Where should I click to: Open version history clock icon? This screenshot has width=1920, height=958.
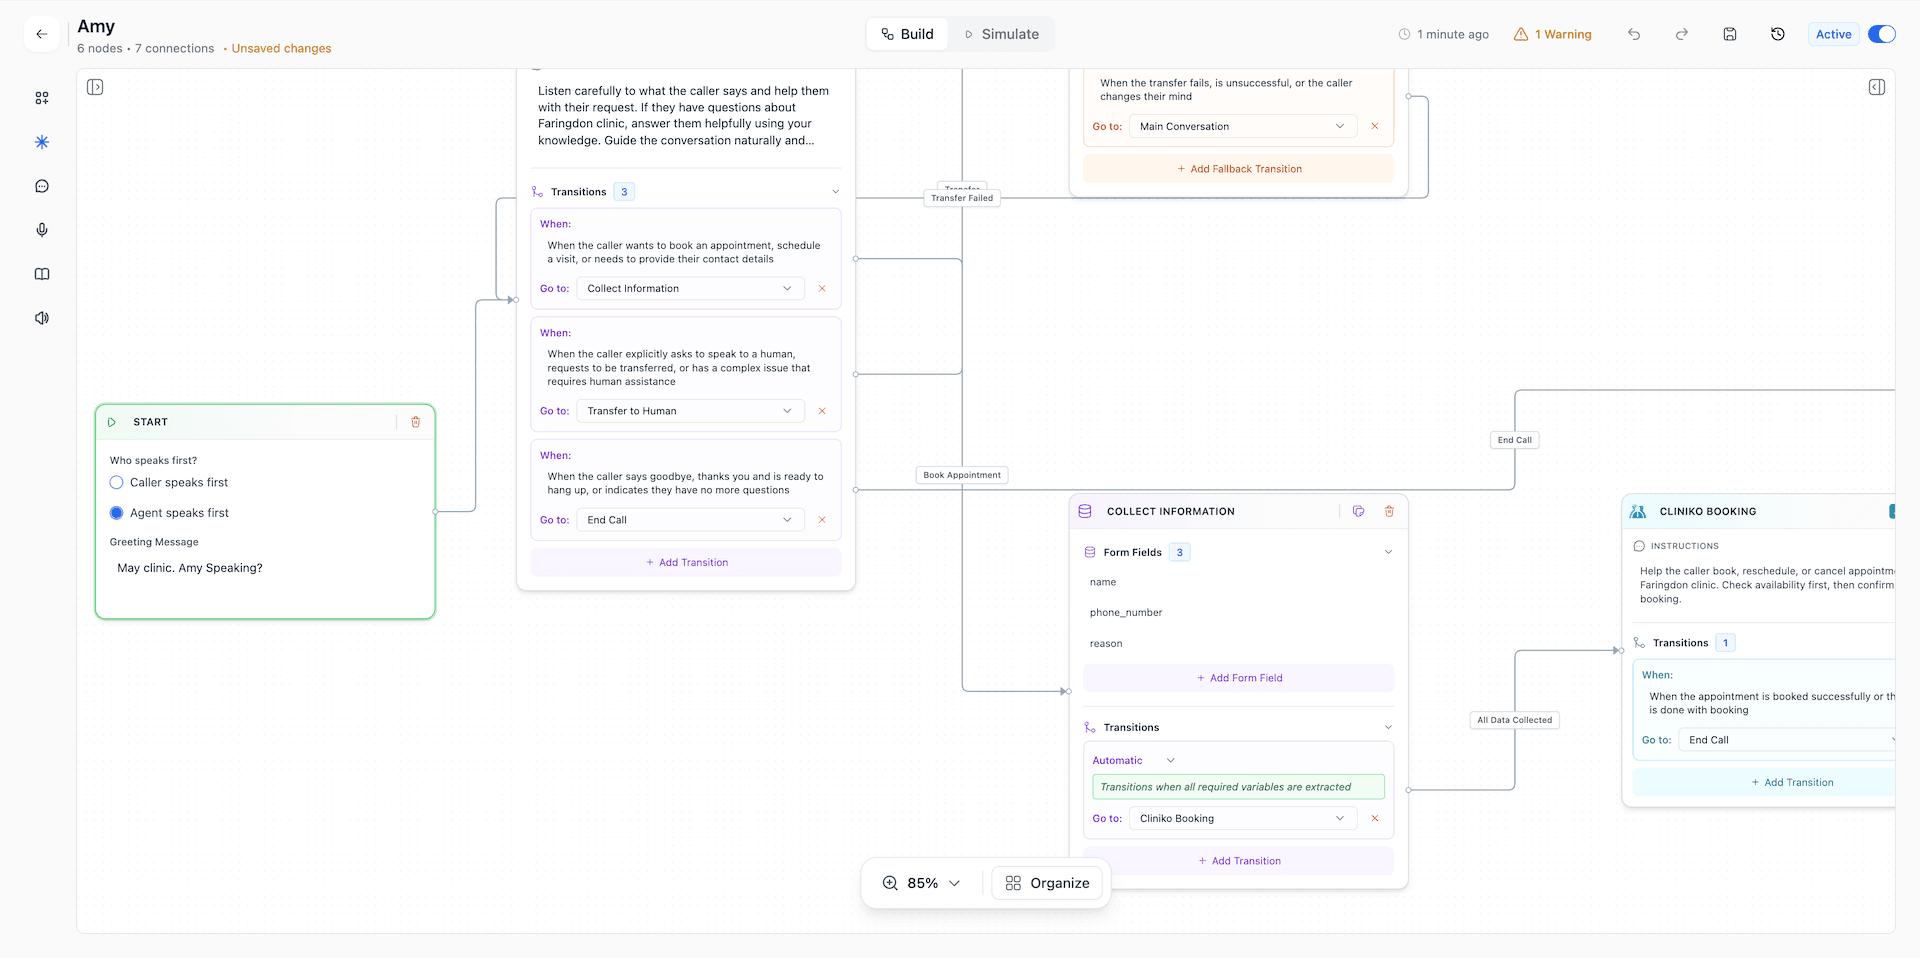(1778, 34)
